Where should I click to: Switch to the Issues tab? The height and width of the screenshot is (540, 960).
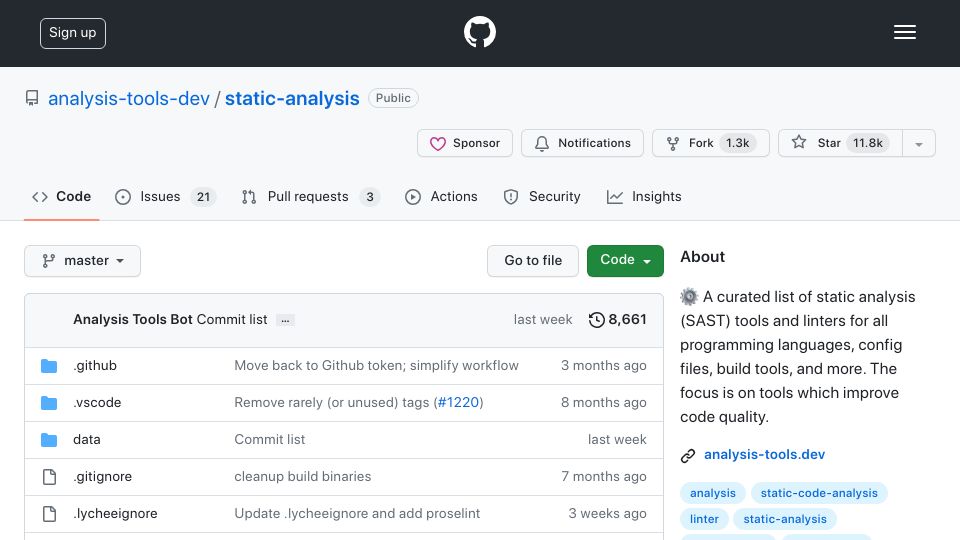pyautogui.click(x=165, y=197)
